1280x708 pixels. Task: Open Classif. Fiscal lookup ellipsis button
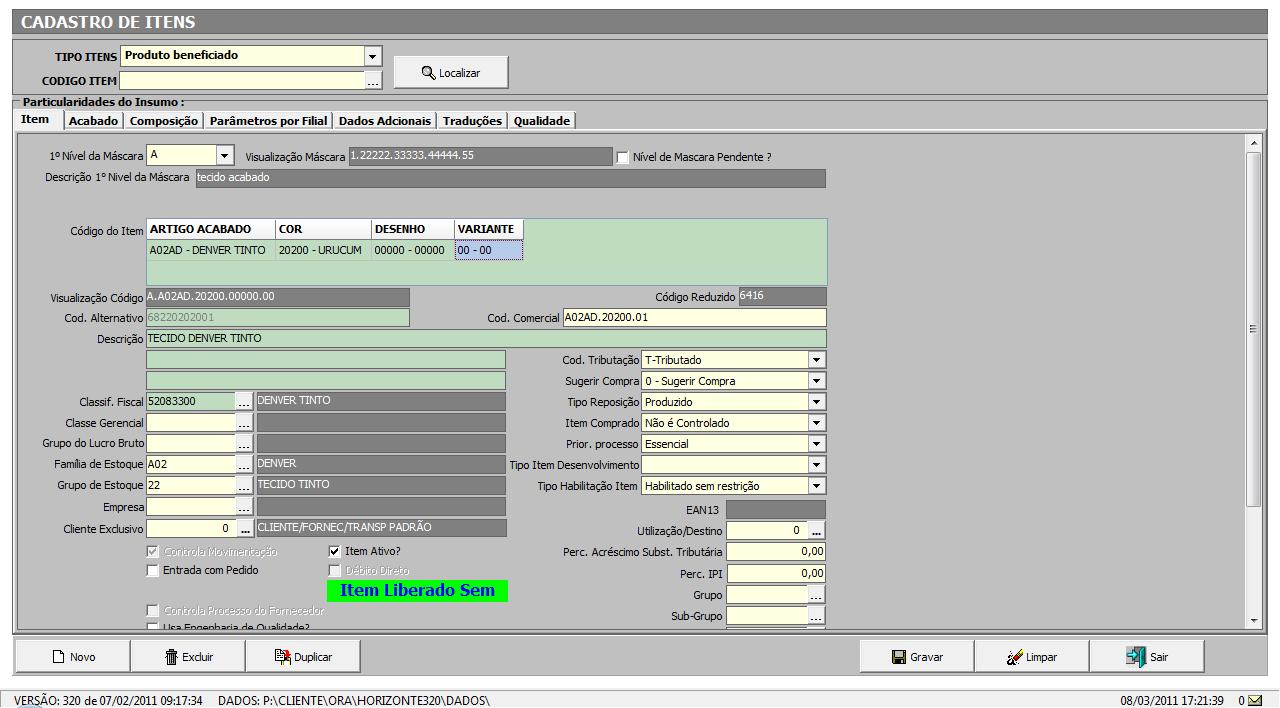pos(245,402)
